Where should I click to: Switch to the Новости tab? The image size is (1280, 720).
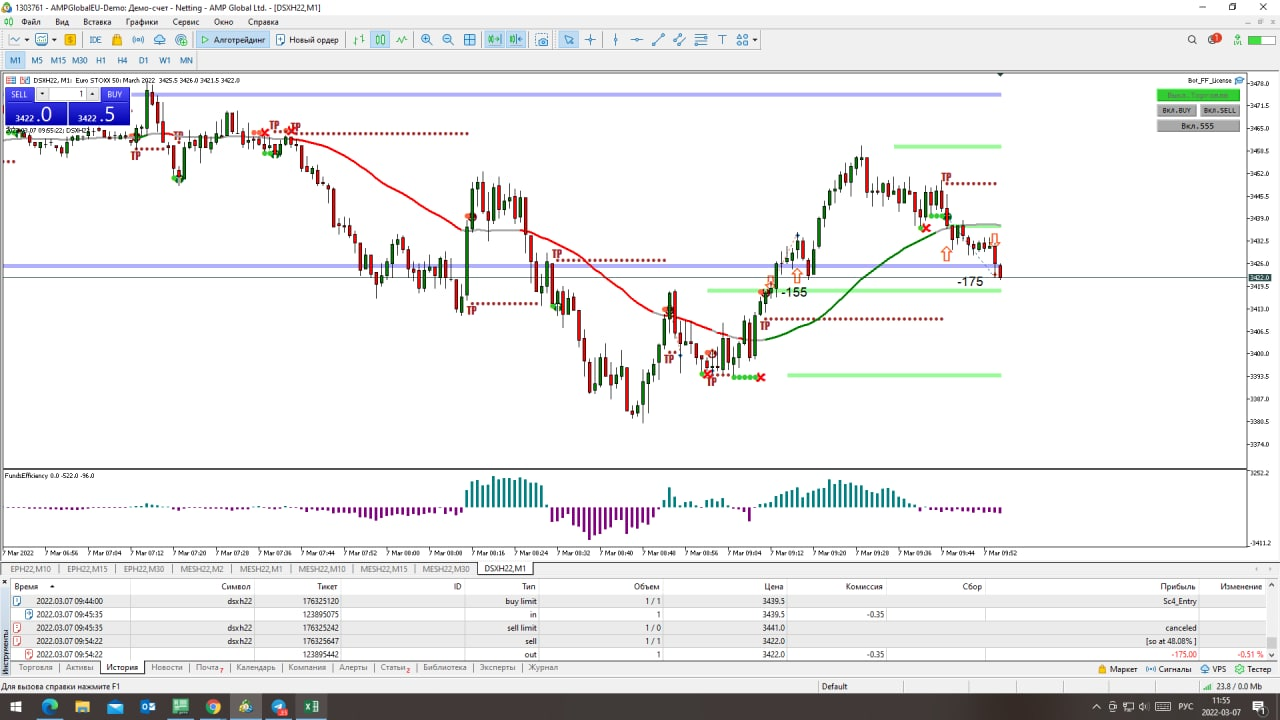[x=167, y=667]
